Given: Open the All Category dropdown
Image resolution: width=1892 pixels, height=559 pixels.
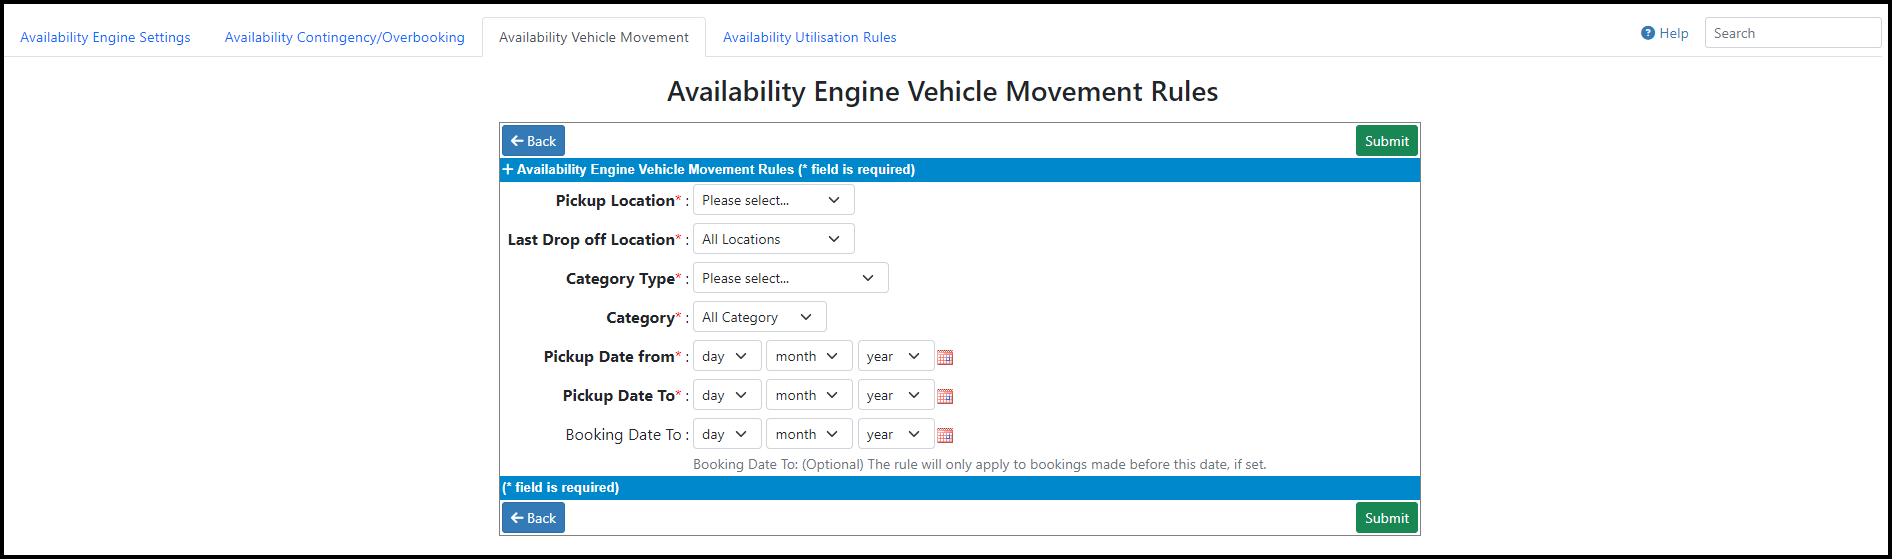Looking at the screenshot, I should click(760, 317).
